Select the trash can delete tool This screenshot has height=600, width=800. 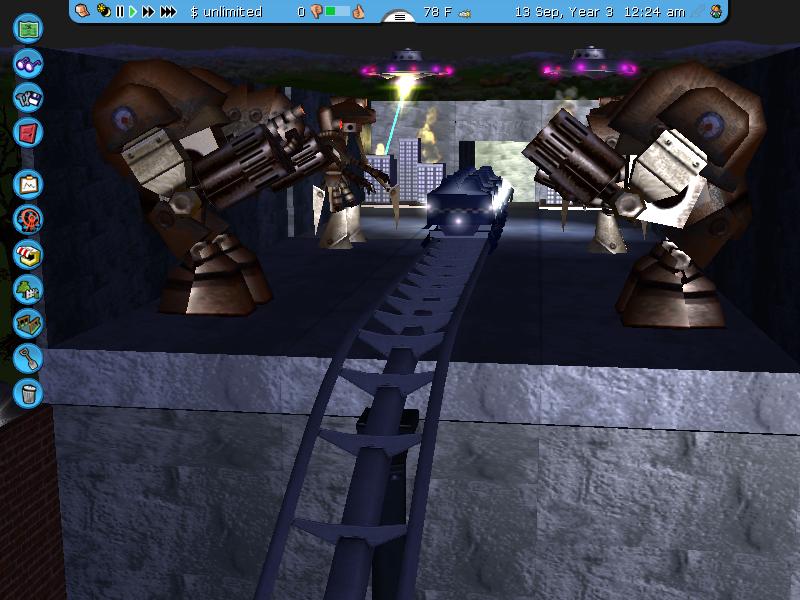28,393
